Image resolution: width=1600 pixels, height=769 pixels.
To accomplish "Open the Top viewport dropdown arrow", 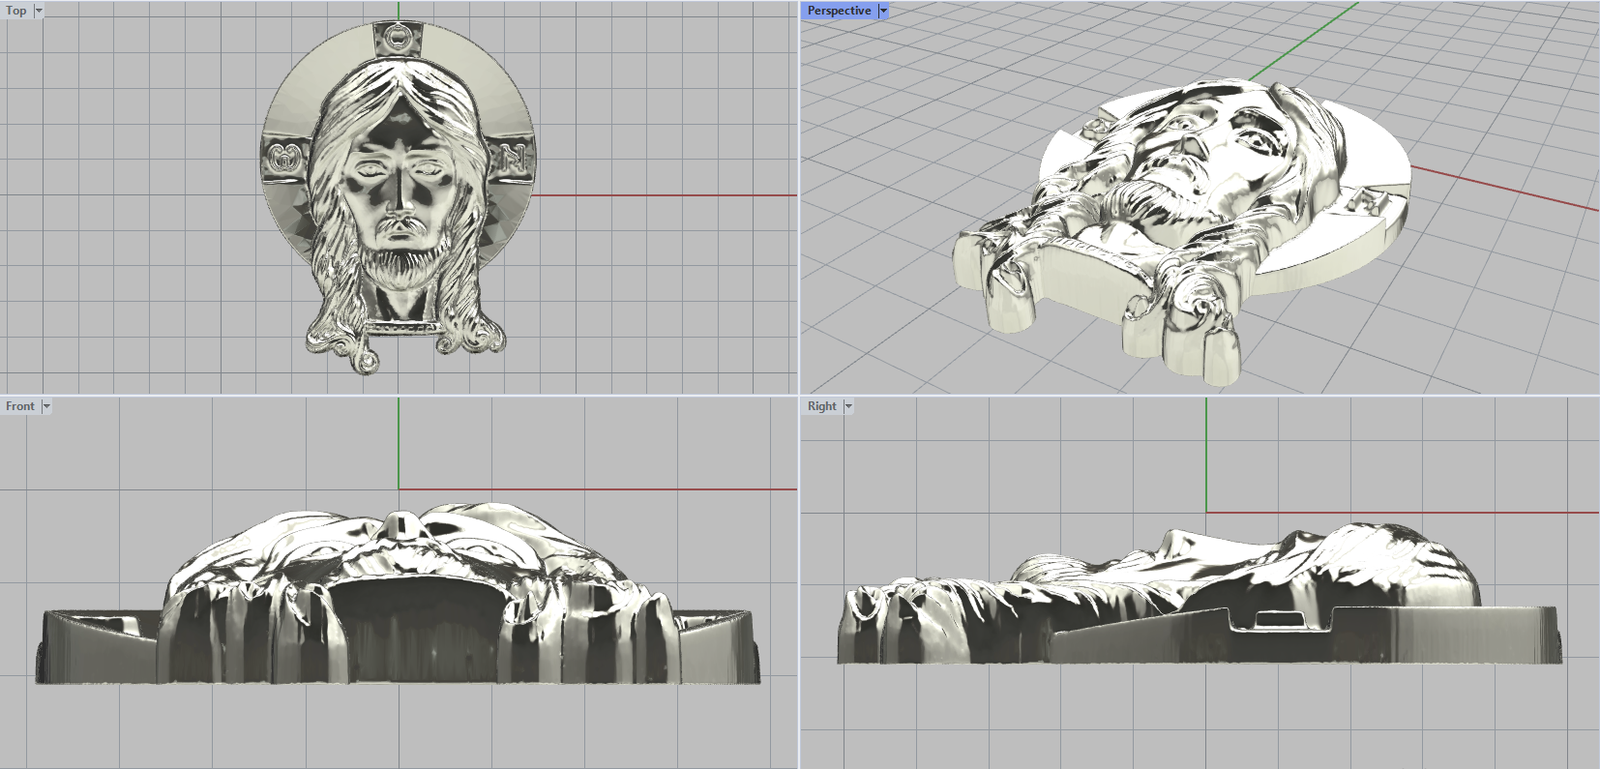I will click(x=39, y=11).
